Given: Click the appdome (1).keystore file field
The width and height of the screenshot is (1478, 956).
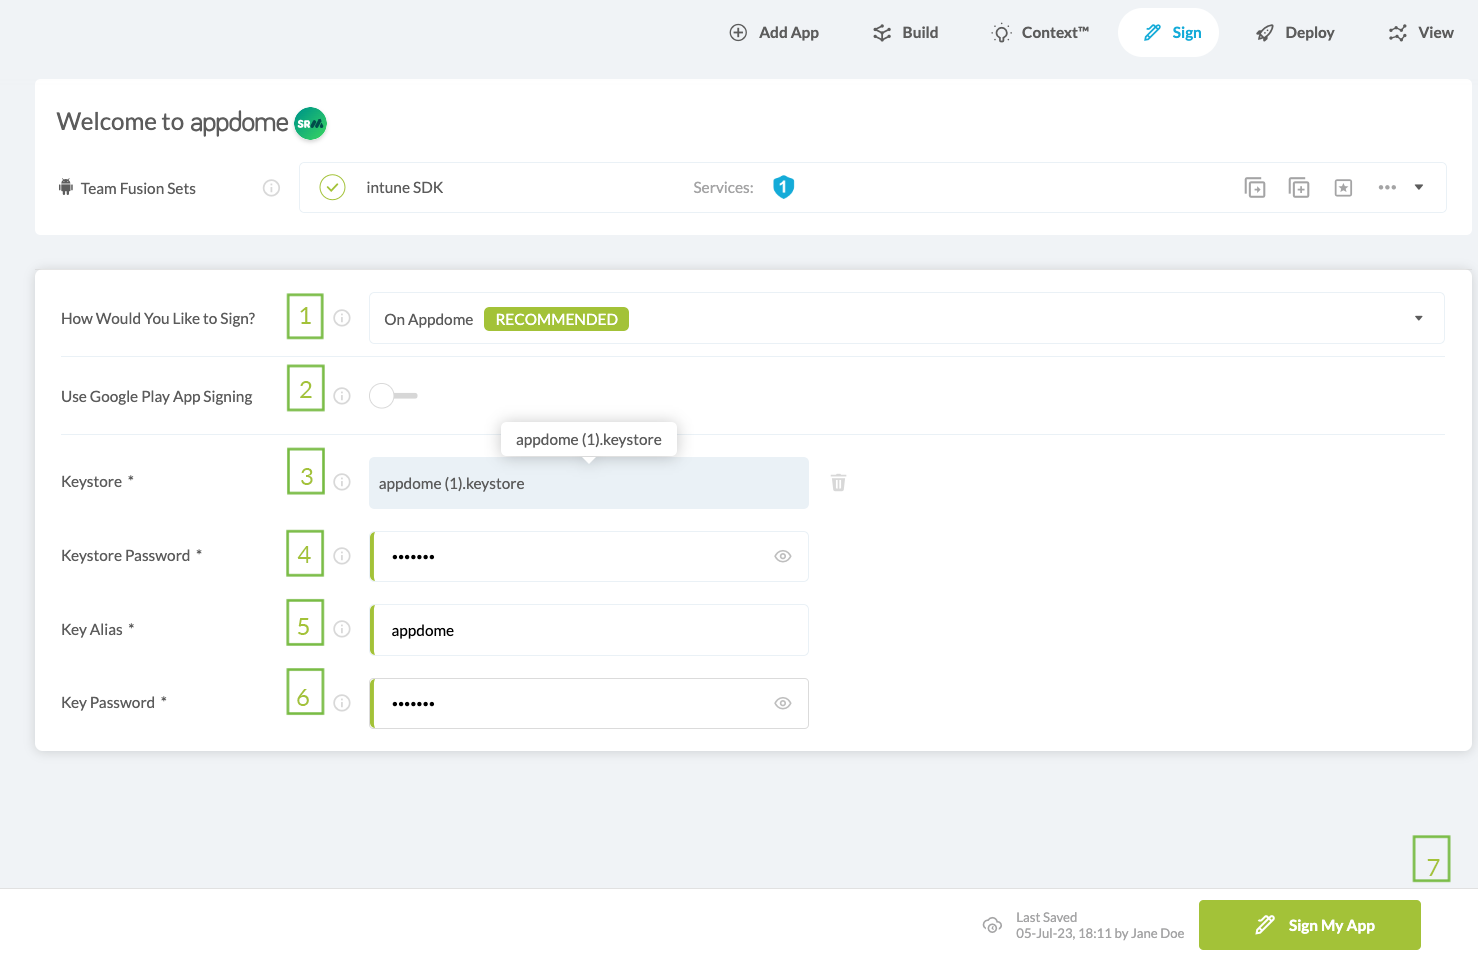Looking at the screenshot, I should [588, 483].
